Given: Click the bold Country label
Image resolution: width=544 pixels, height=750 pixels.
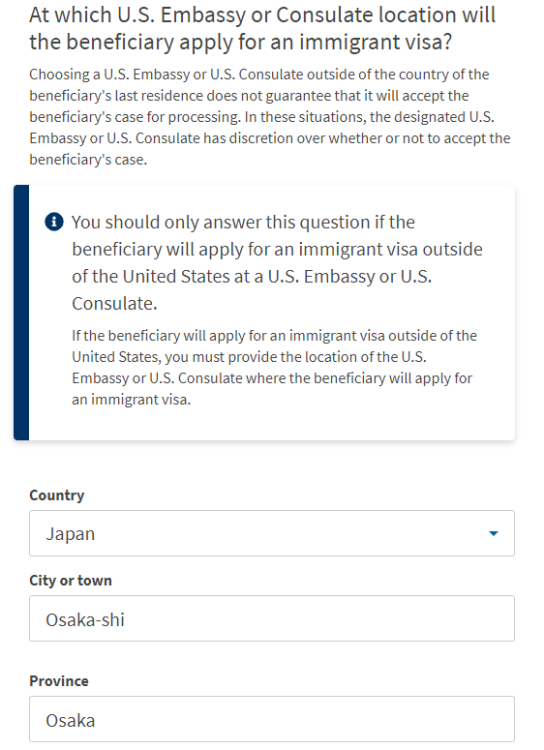Looking at the screenshot, I should tap(56, 495).
